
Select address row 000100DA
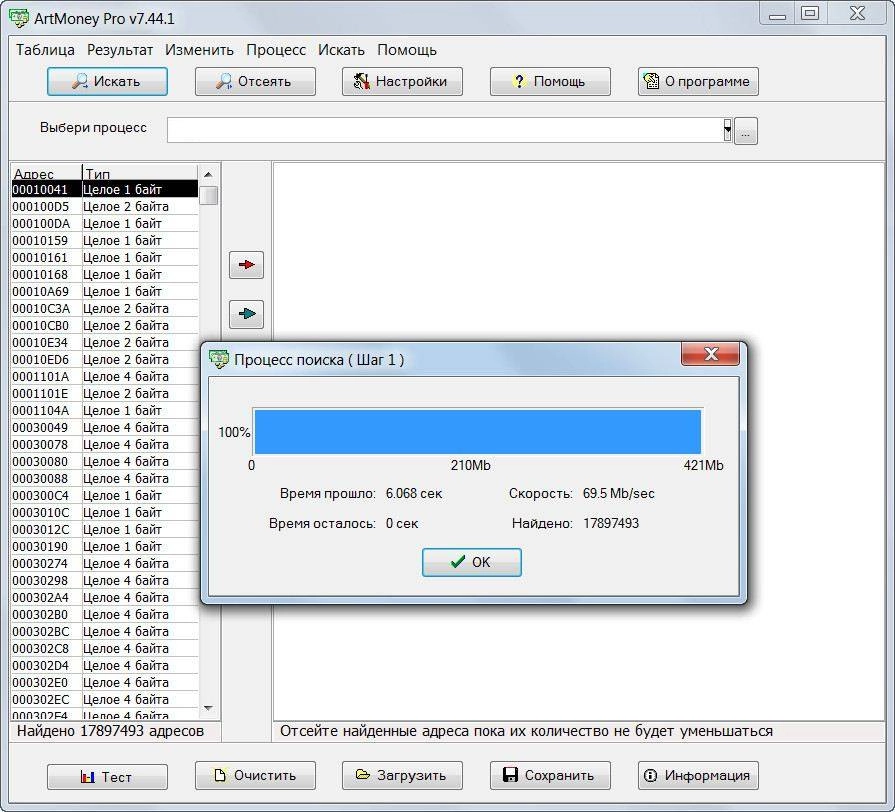coord(105,224)
